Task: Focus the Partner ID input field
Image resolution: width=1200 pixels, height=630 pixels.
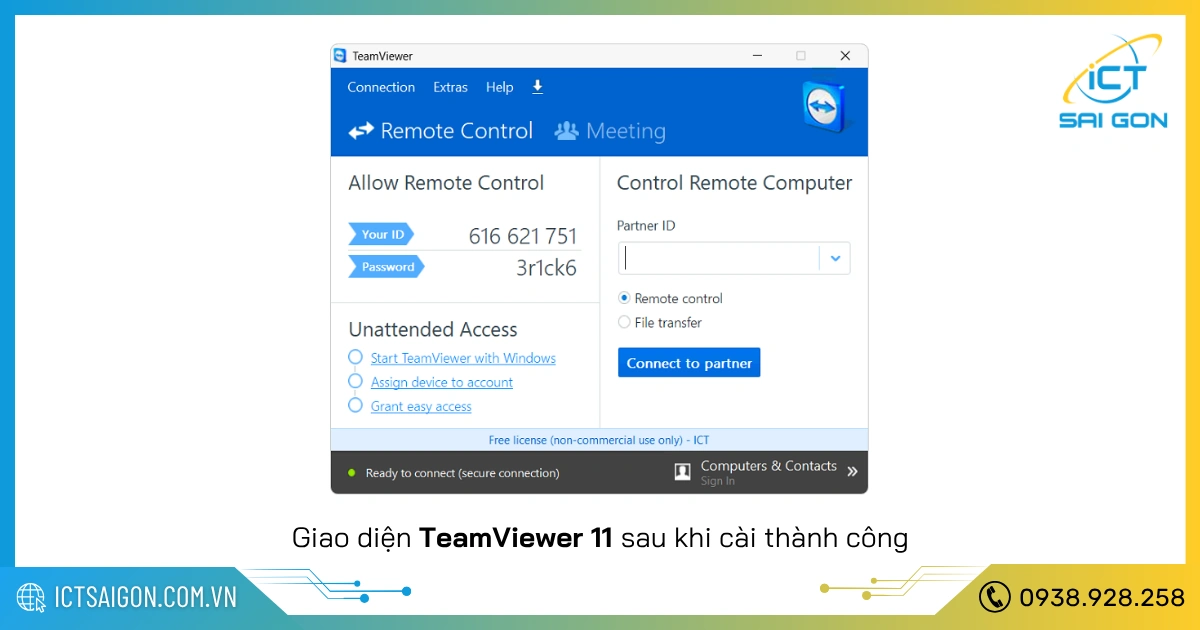Action: (719, 258)
